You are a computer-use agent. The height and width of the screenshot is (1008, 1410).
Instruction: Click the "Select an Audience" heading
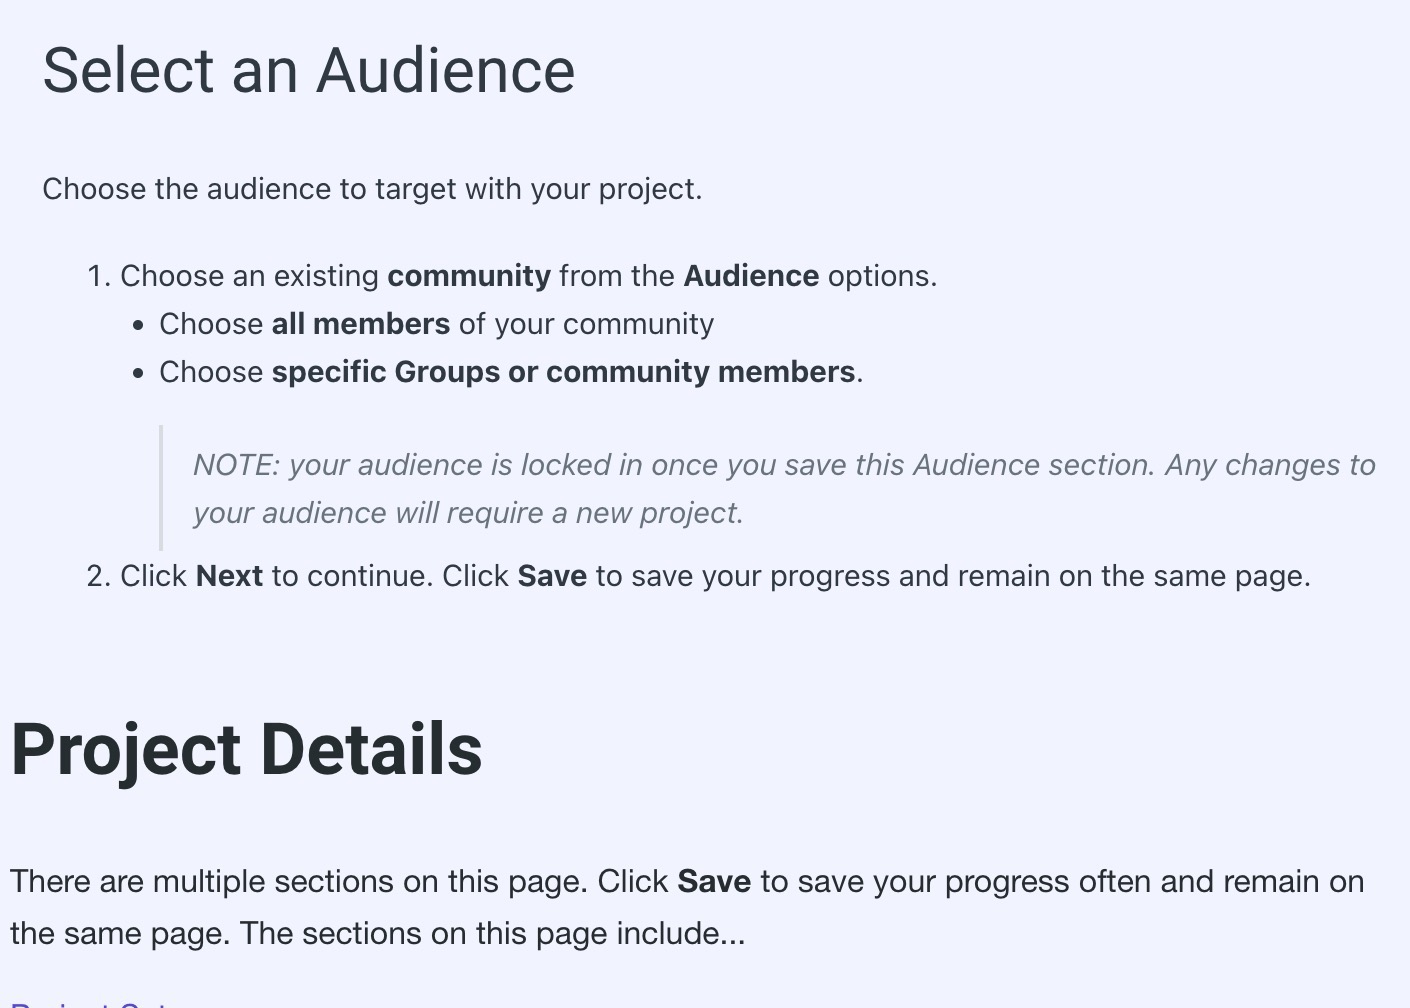308,71
